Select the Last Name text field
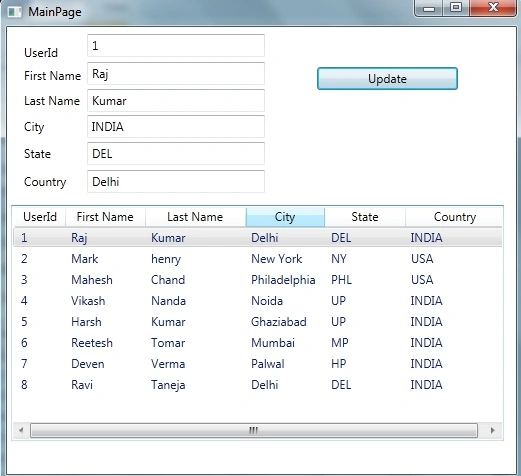The image size is (521, 476). coord(176,100)
